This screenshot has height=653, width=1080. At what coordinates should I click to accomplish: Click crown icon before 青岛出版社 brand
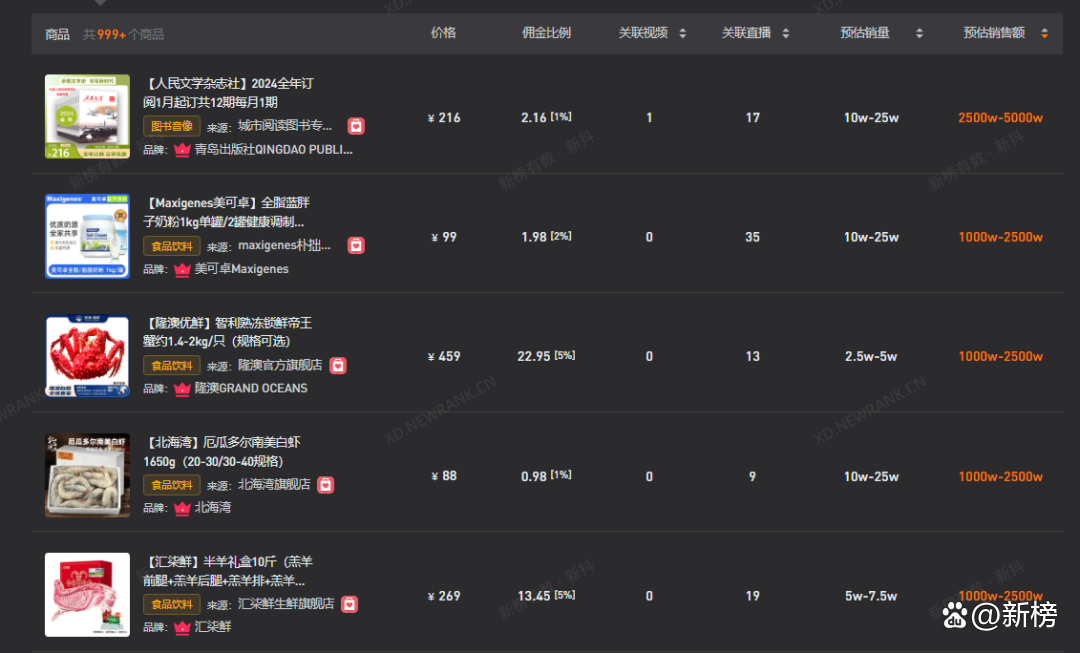click(x=182, y=149)
